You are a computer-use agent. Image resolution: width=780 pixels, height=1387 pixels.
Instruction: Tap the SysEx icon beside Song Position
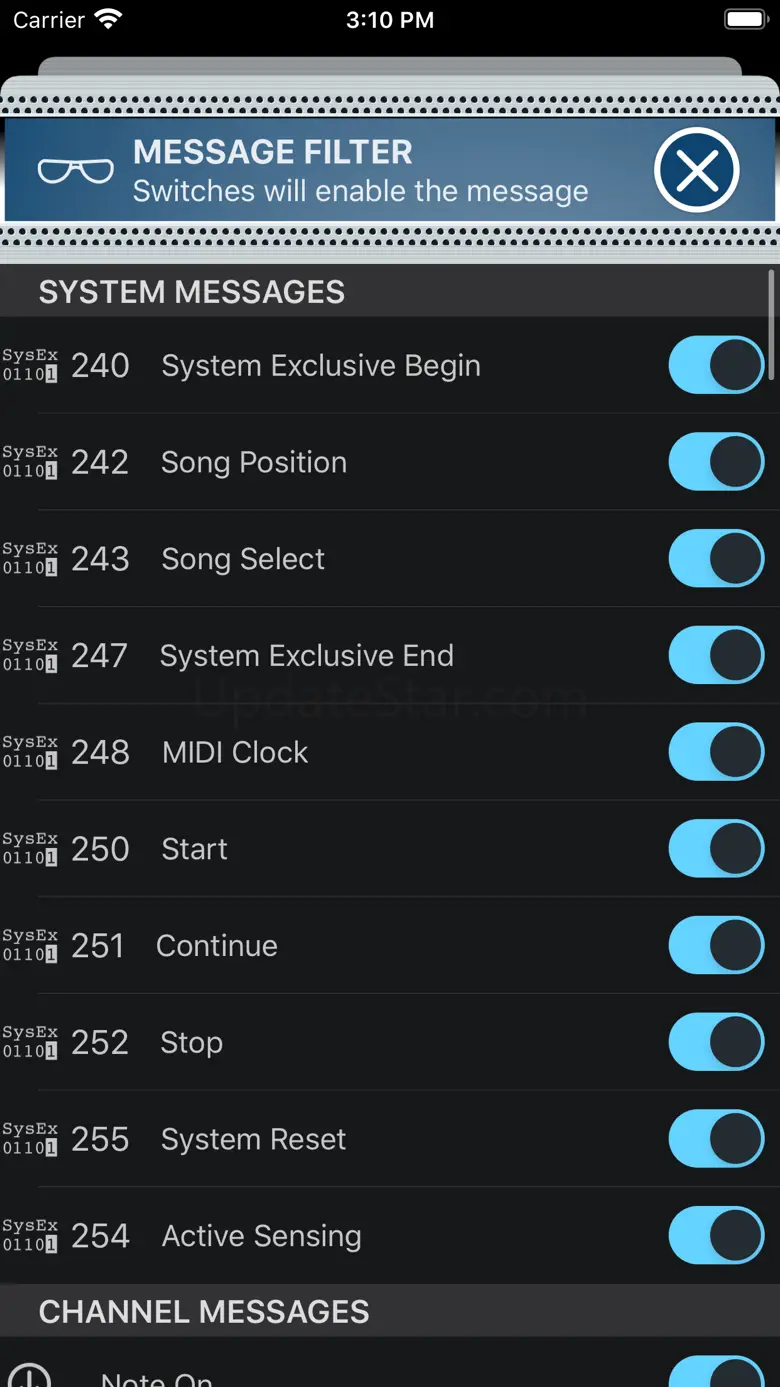pyautogui.click(x=30, y=462)
